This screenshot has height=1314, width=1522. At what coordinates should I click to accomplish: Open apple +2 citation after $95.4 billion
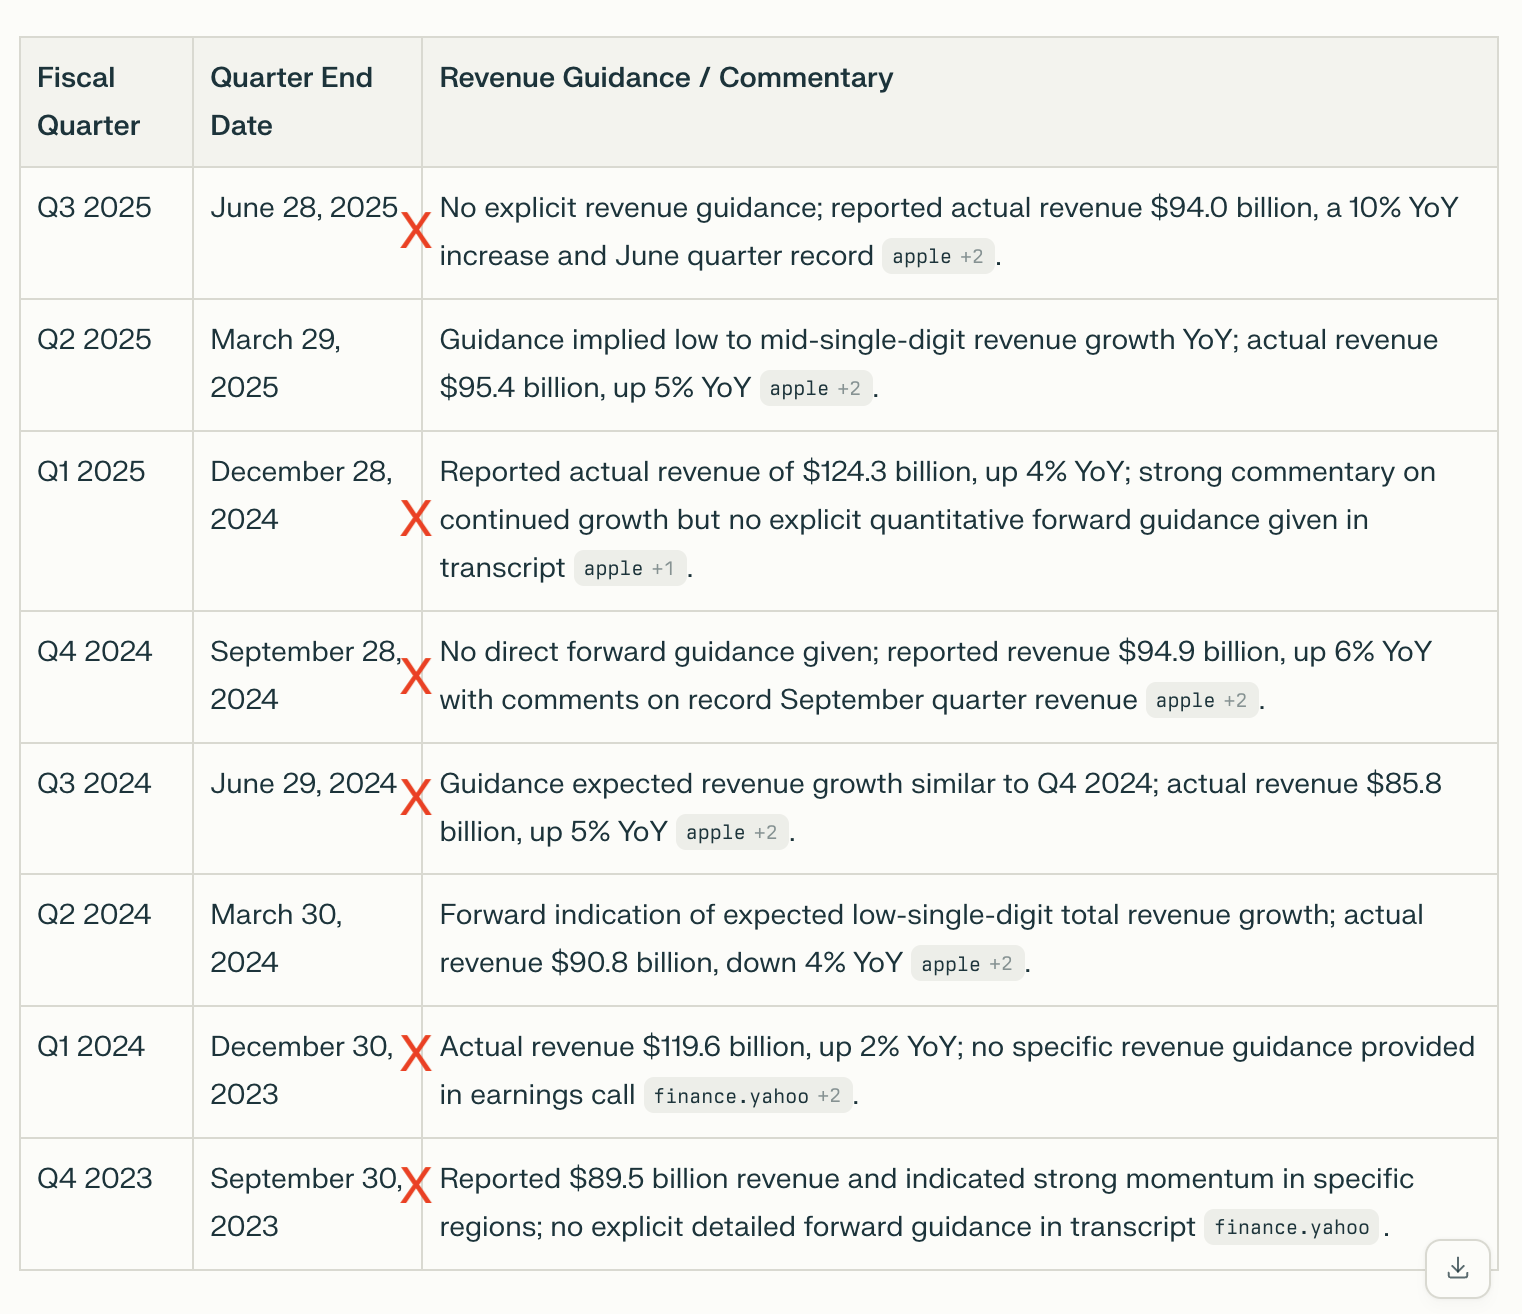tap(815, 389)
